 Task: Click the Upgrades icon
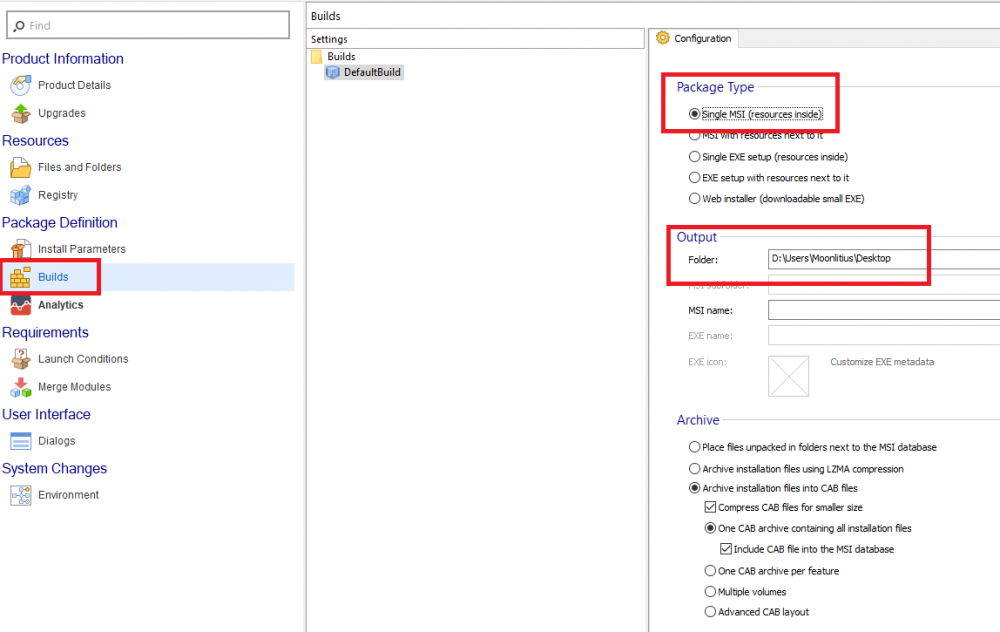(21, 114)
